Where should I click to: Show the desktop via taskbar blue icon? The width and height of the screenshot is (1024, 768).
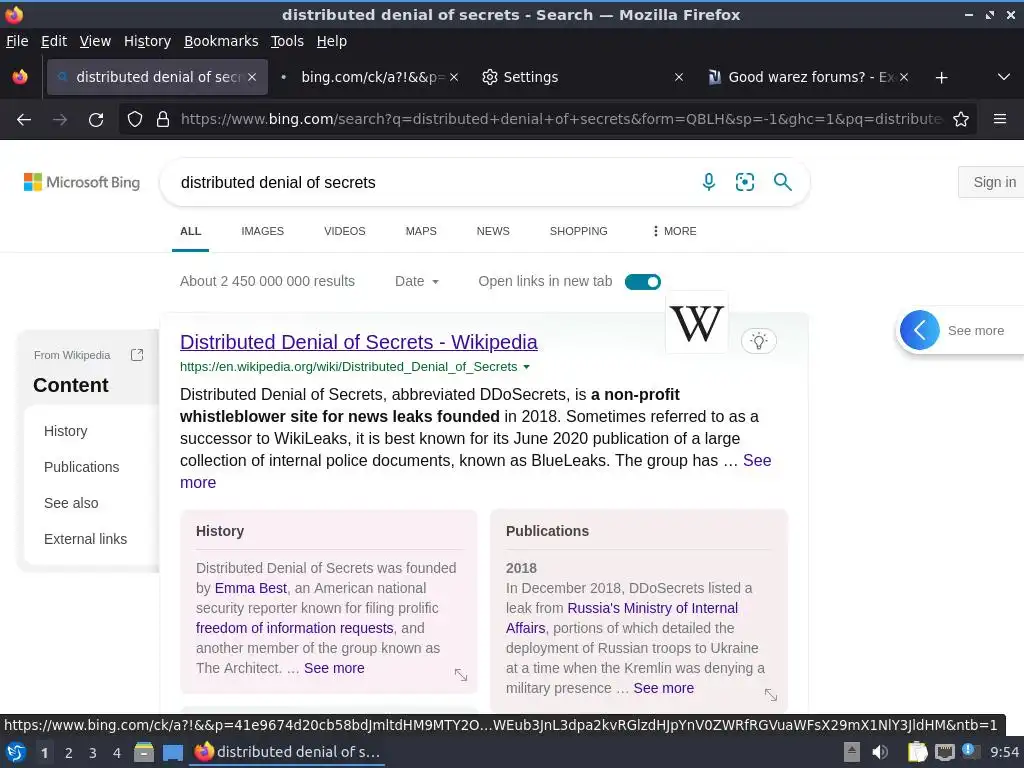172,752
